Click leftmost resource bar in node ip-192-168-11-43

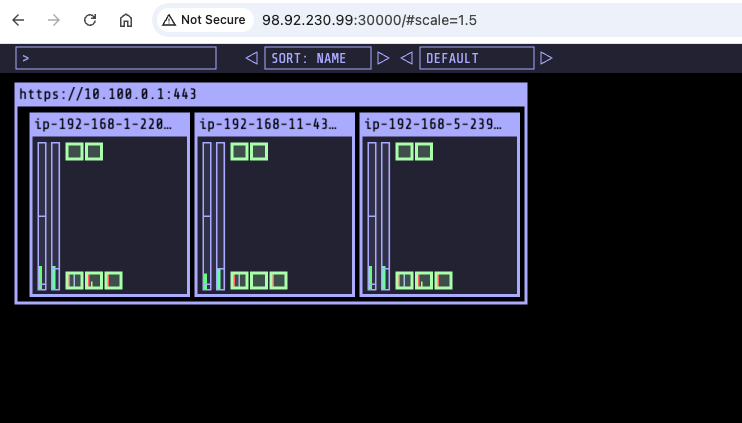207,215
